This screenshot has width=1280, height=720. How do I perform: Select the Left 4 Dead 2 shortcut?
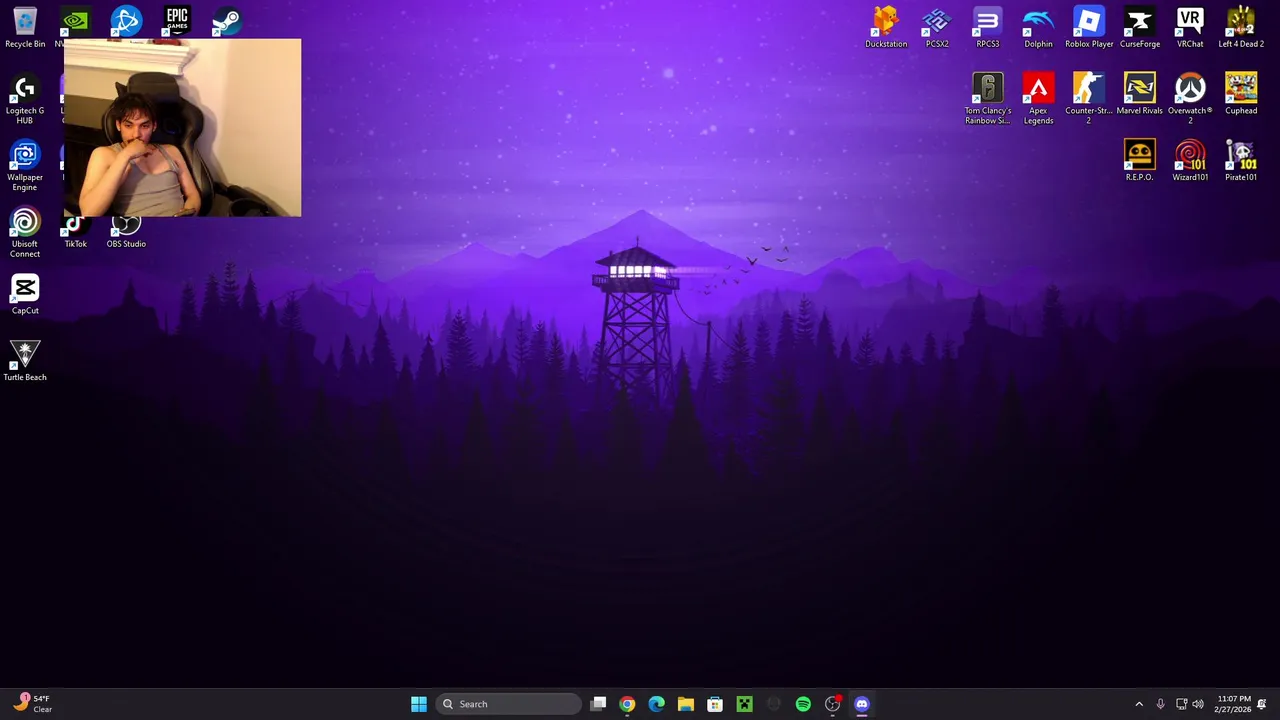(1241, 27)
